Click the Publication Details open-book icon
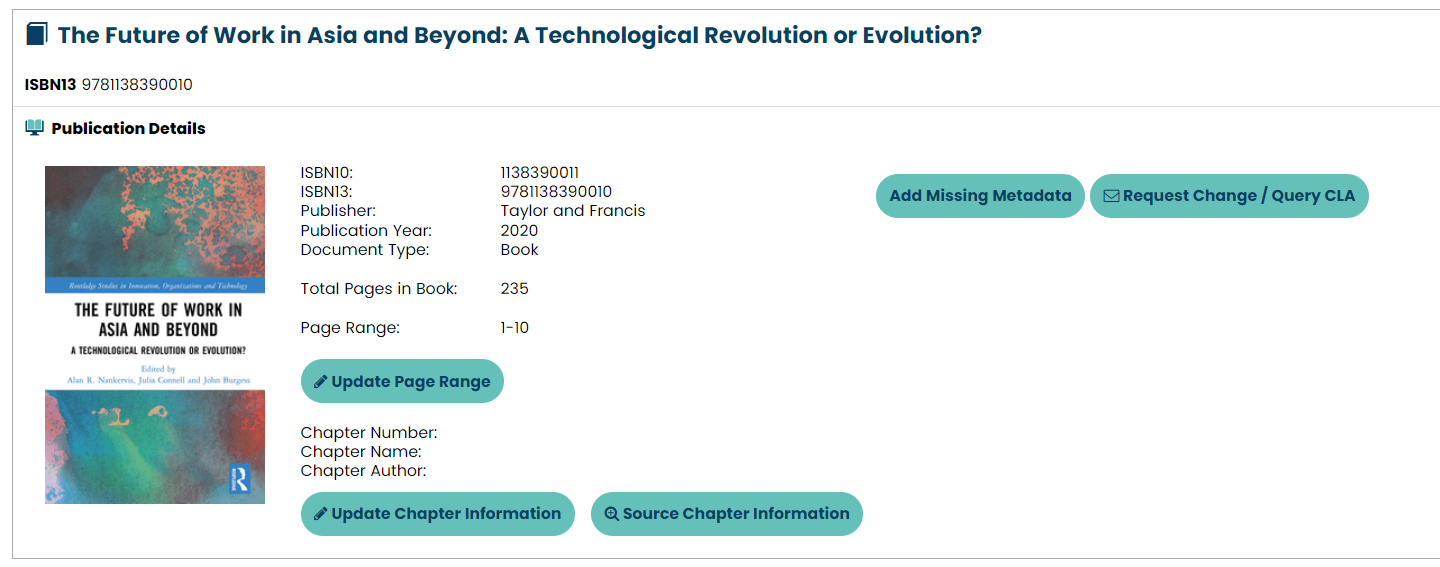1440x567 pixels. [35, 128]
